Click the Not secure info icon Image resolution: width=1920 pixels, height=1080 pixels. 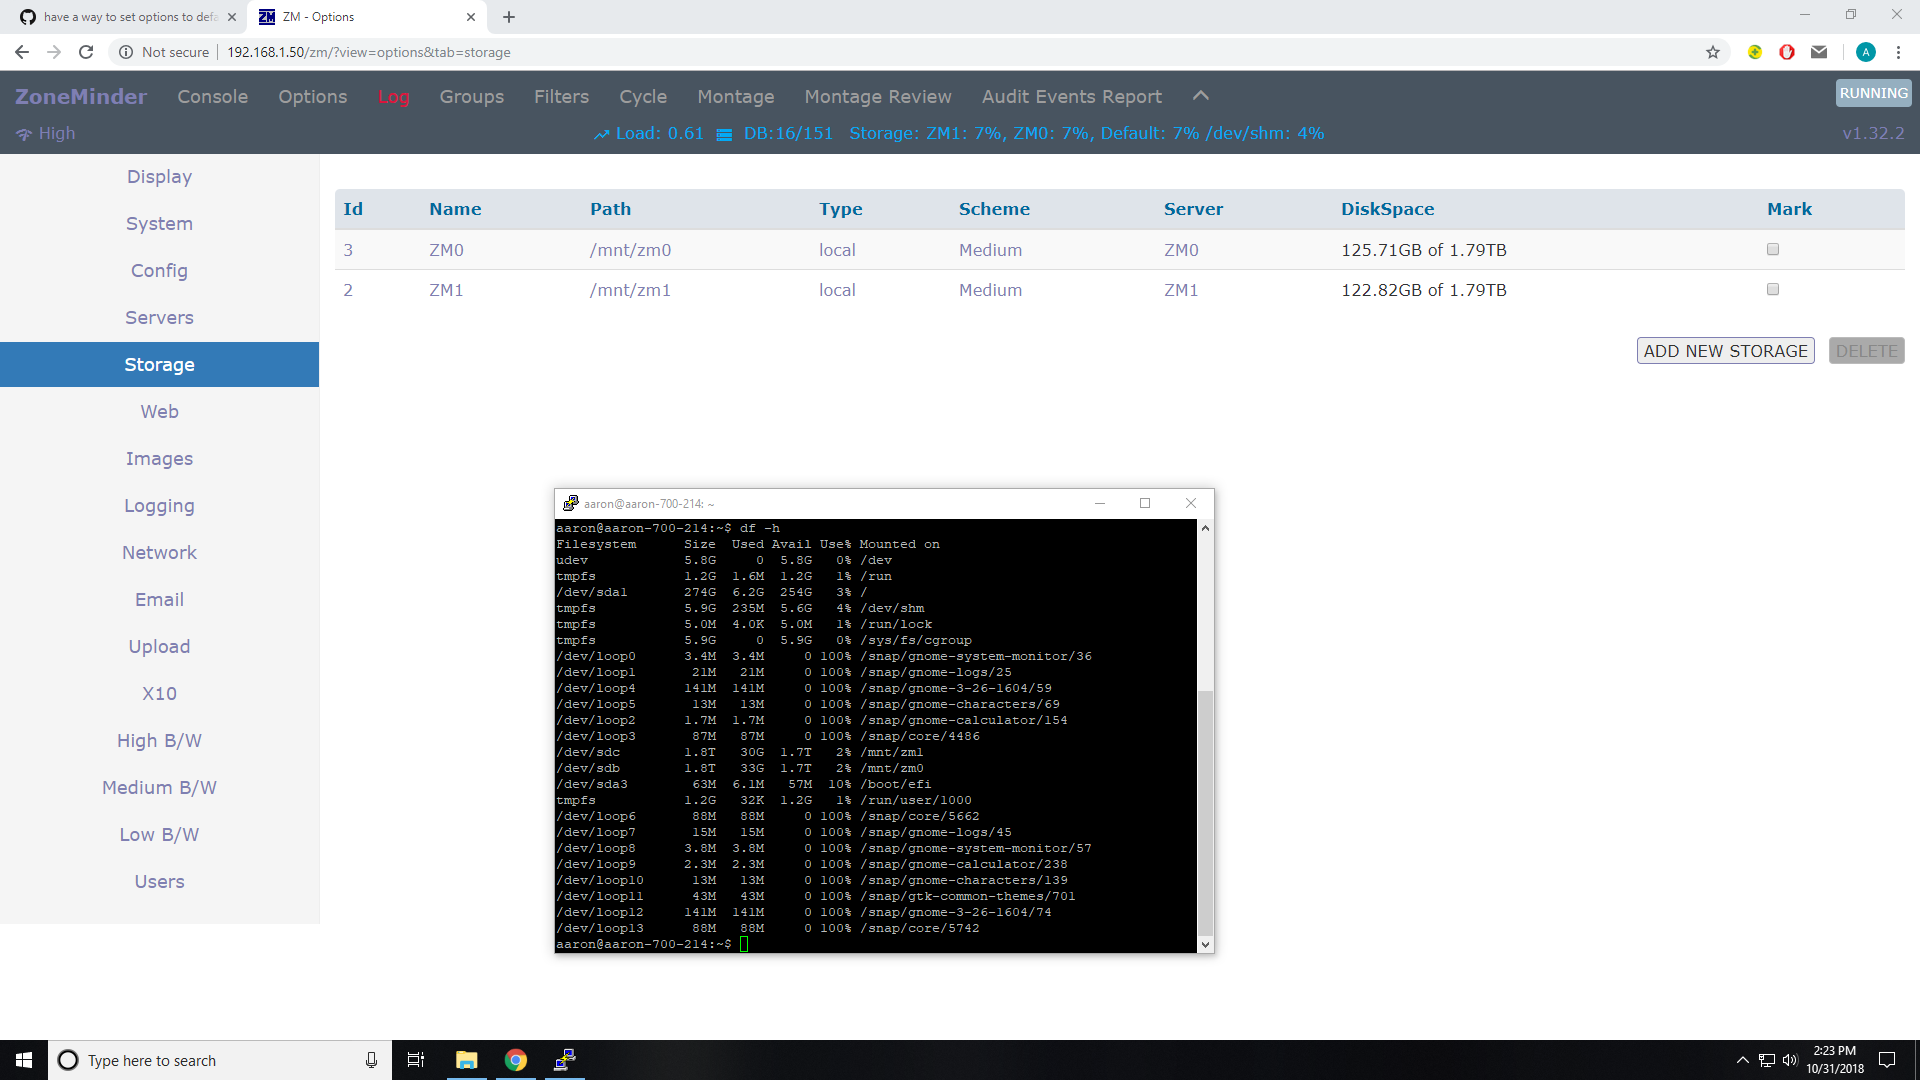(126, 52)
